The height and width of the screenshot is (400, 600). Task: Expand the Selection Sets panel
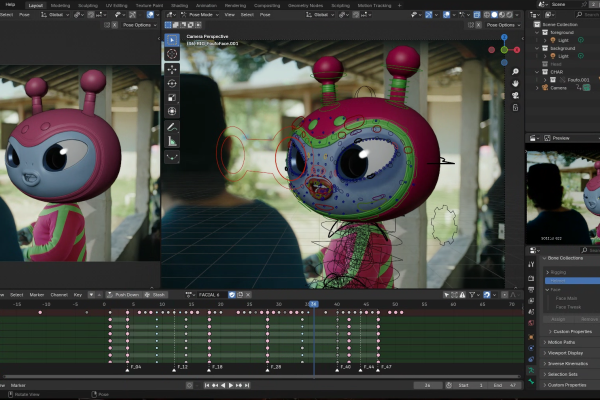click(x=562, y=374)
